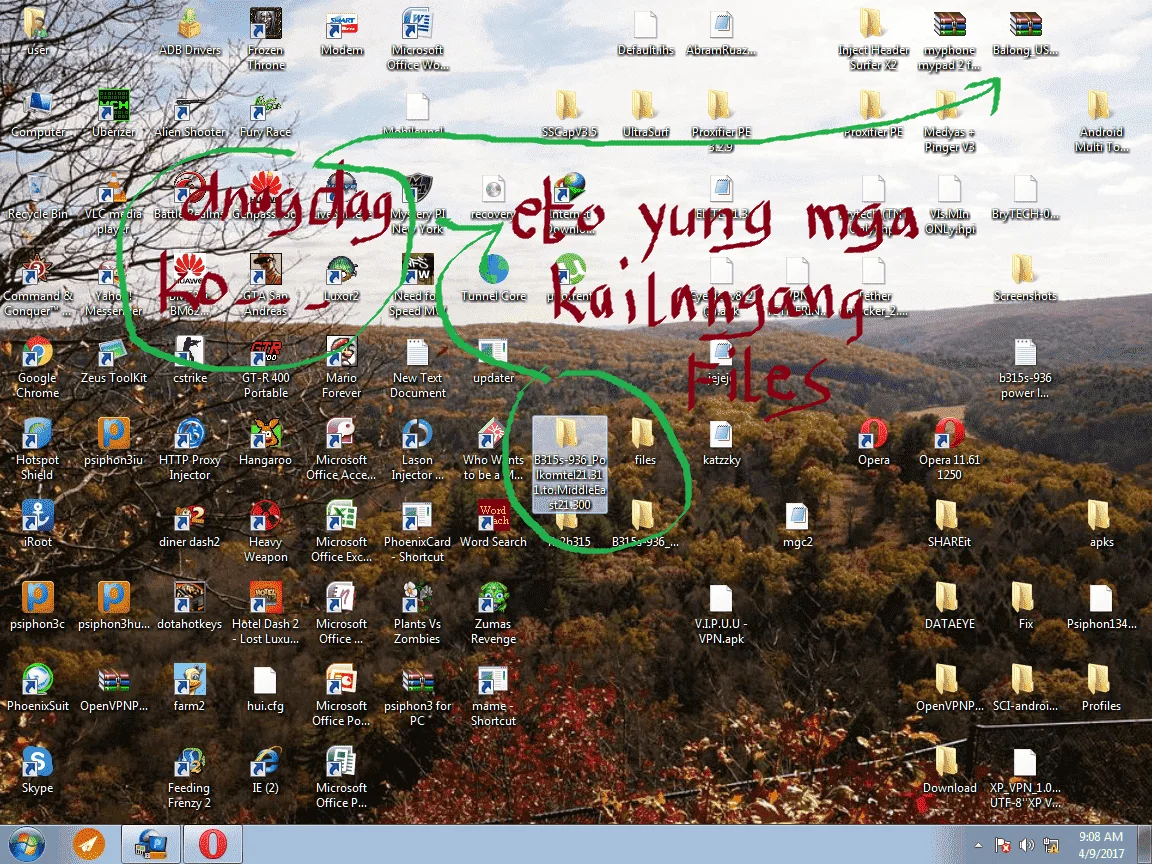Open the Heavy Weapon game icon
The image size is (1152, 864).
tap(265, 532)
